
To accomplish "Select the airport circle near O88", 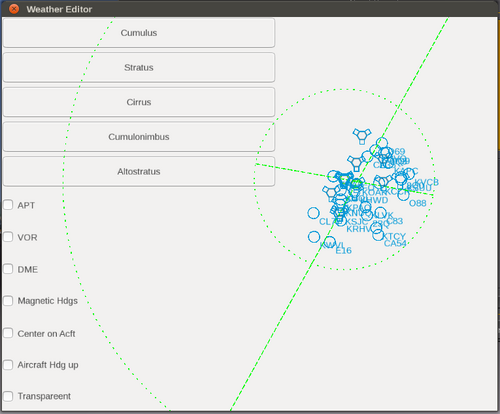I will (x=403, y=194).
